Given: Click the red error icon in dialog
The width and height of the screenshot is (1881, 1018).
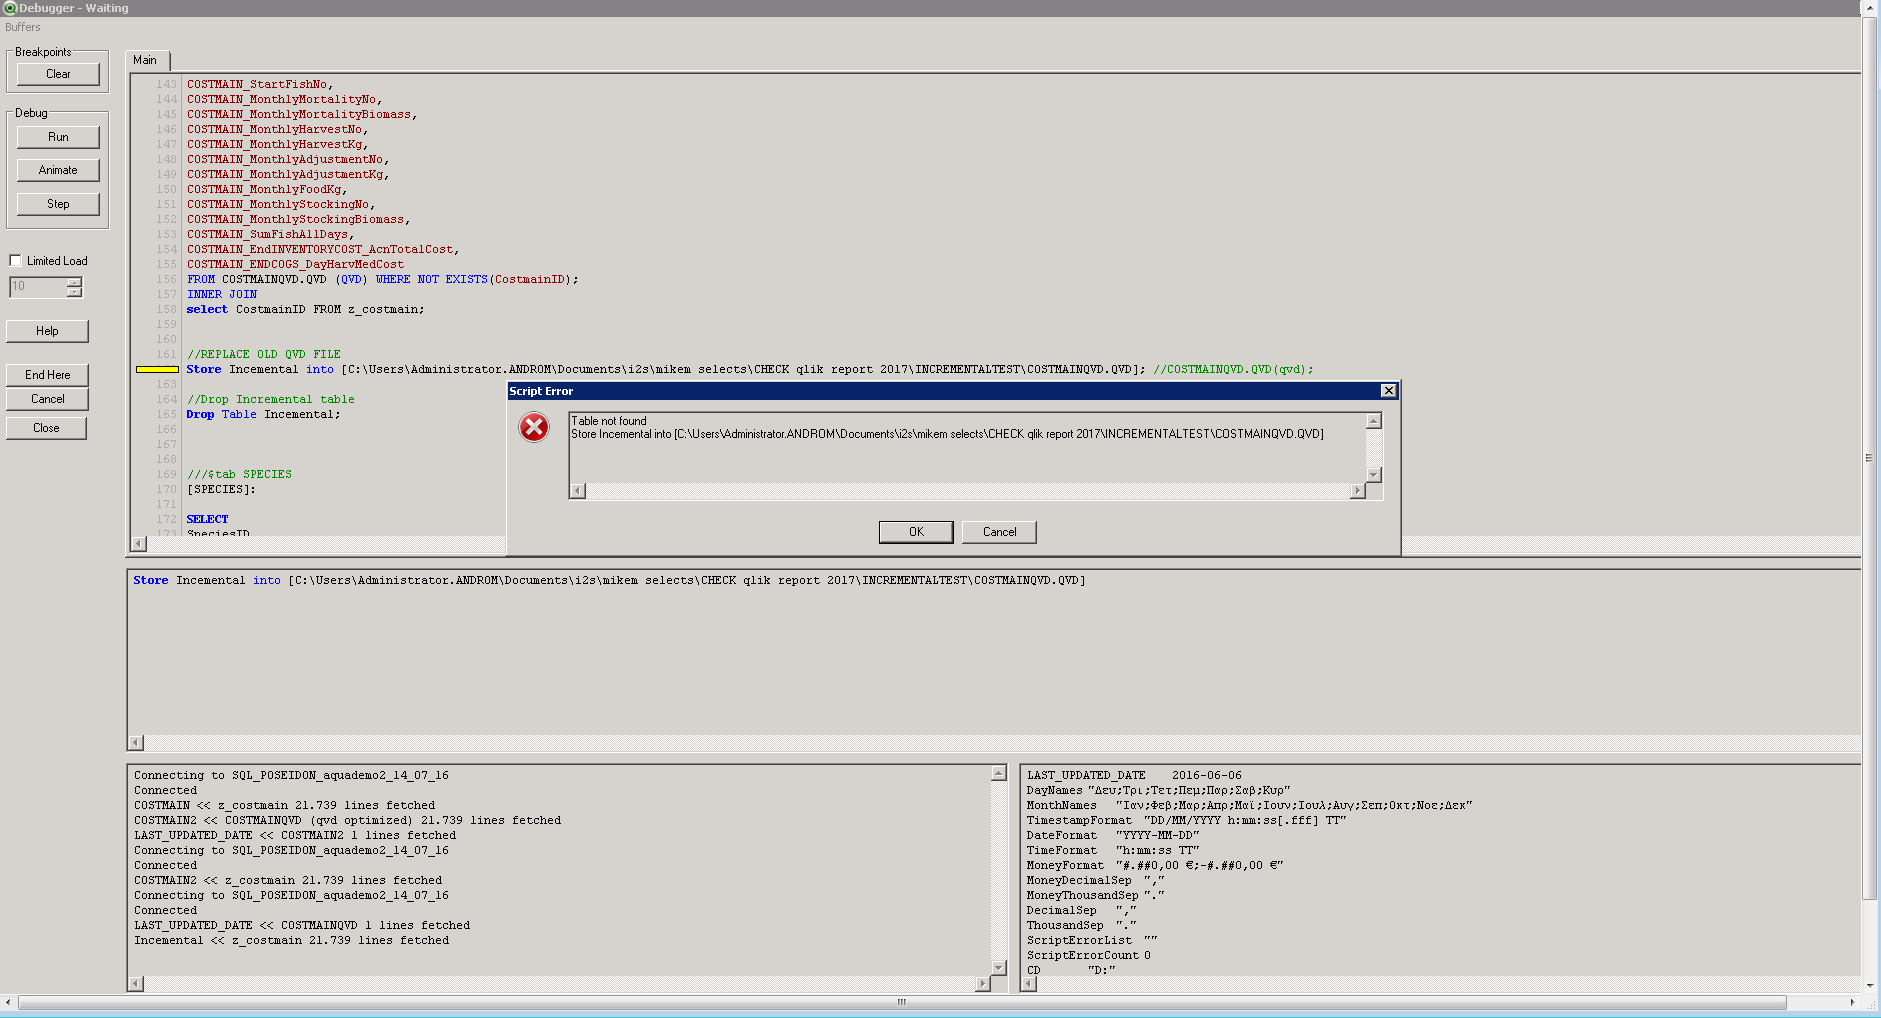Looking at the screenshot, I should [534, 428].
